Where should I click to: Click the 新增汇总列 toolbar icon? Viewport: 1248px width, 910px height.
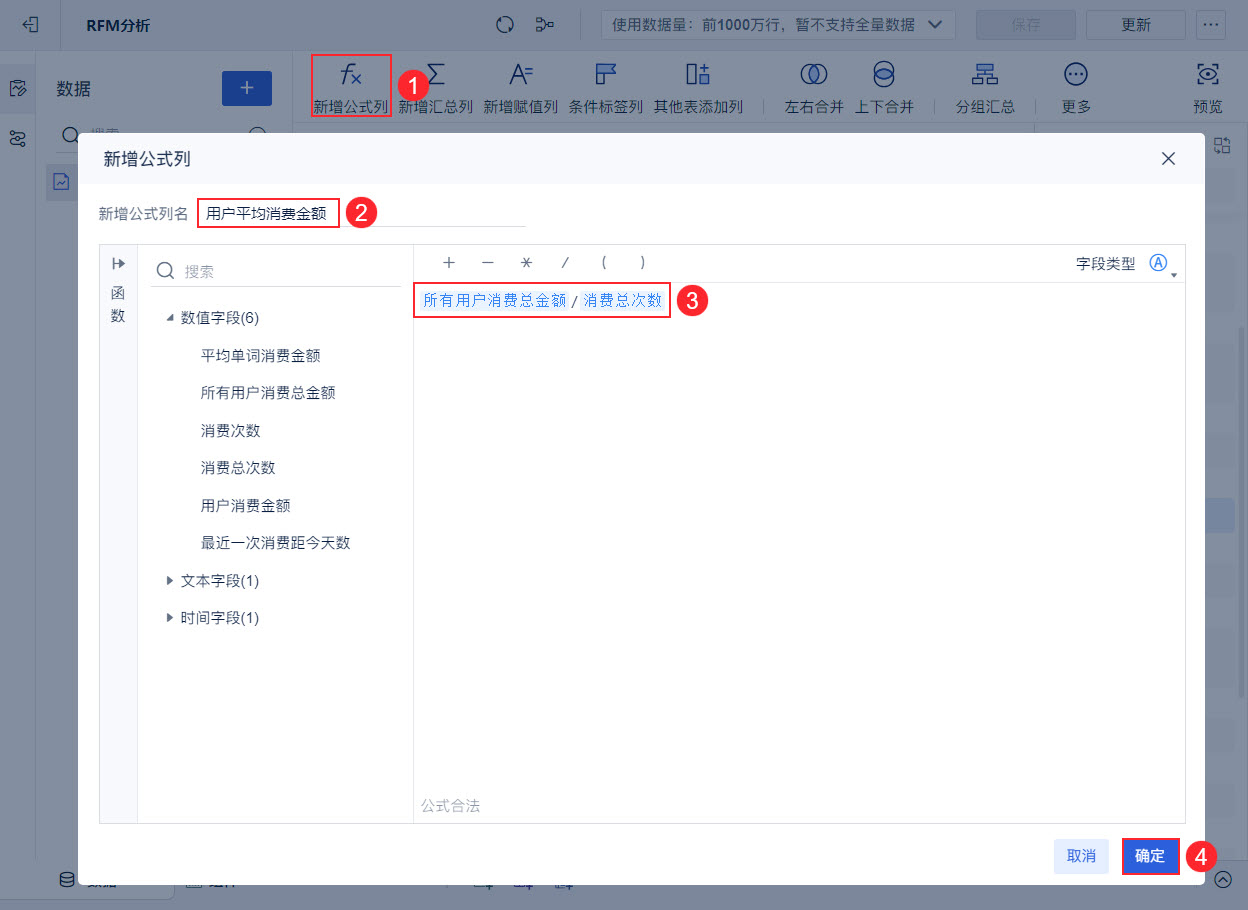pyautogui.click(x=436, y=74)
